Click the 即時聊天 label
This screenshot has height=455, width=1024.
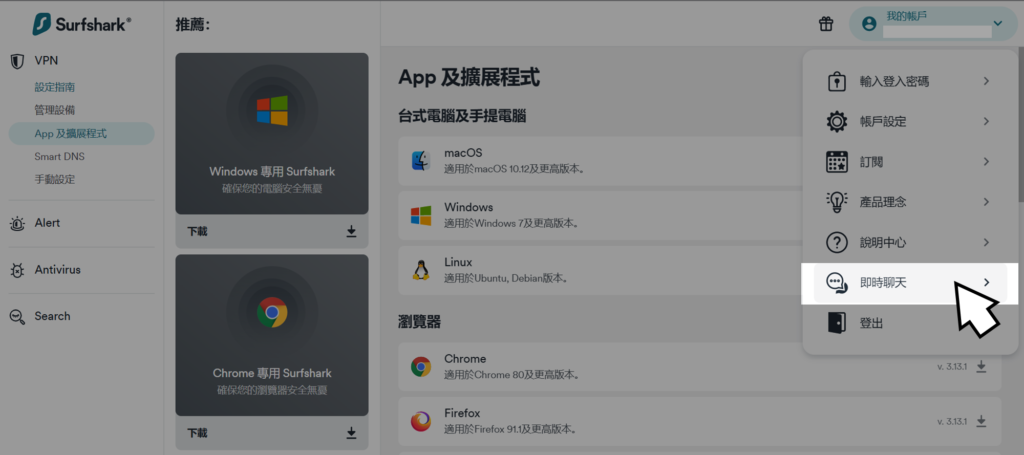click(883, 283)
